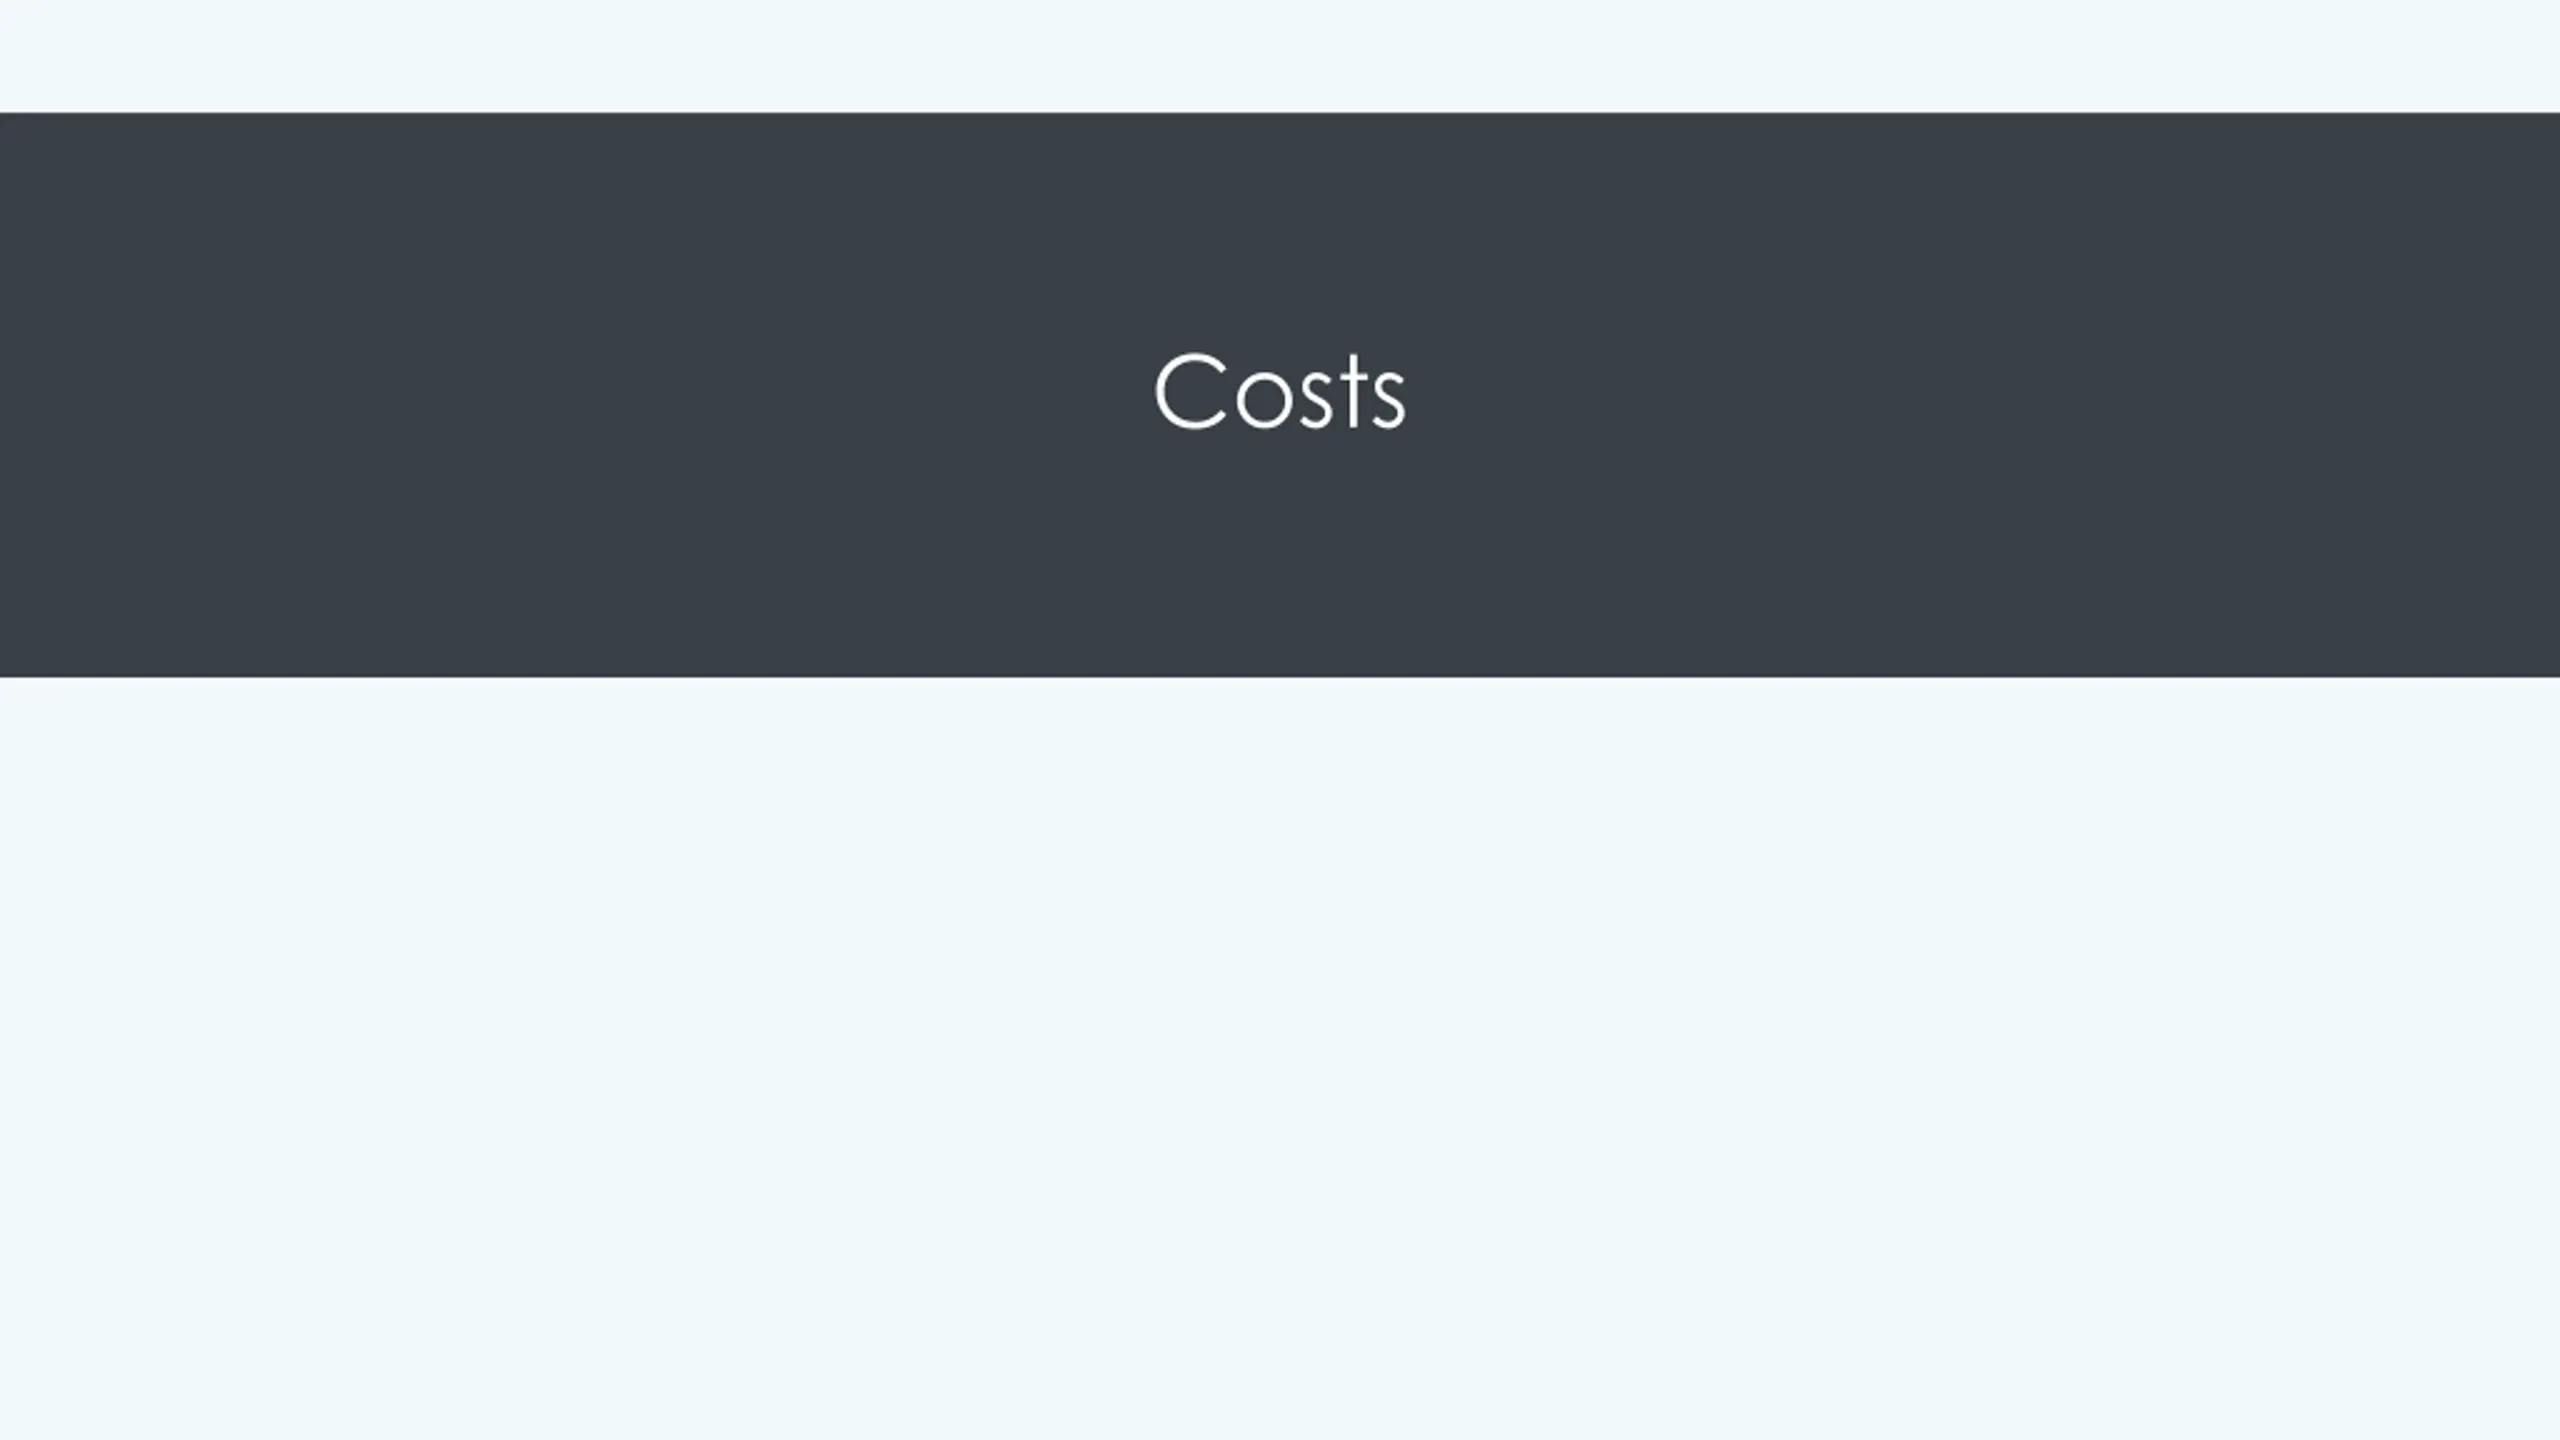Viewport: 2560px width, 1440px height.
Task: Click the letter t in Costs
Action: (x=1353, y=391)
